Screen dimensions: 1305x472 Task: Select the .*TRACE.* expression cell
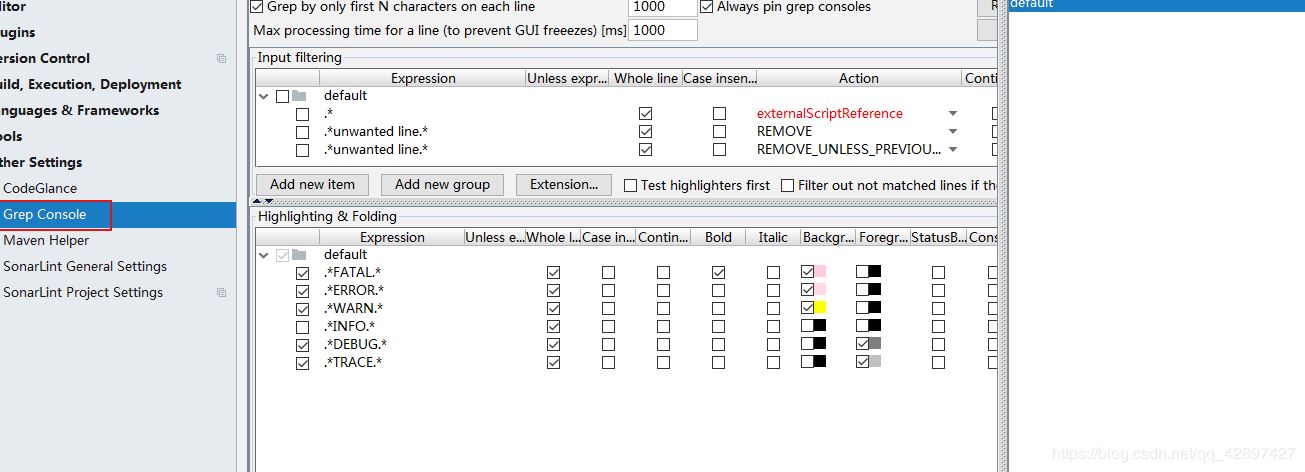coord(353,363)
